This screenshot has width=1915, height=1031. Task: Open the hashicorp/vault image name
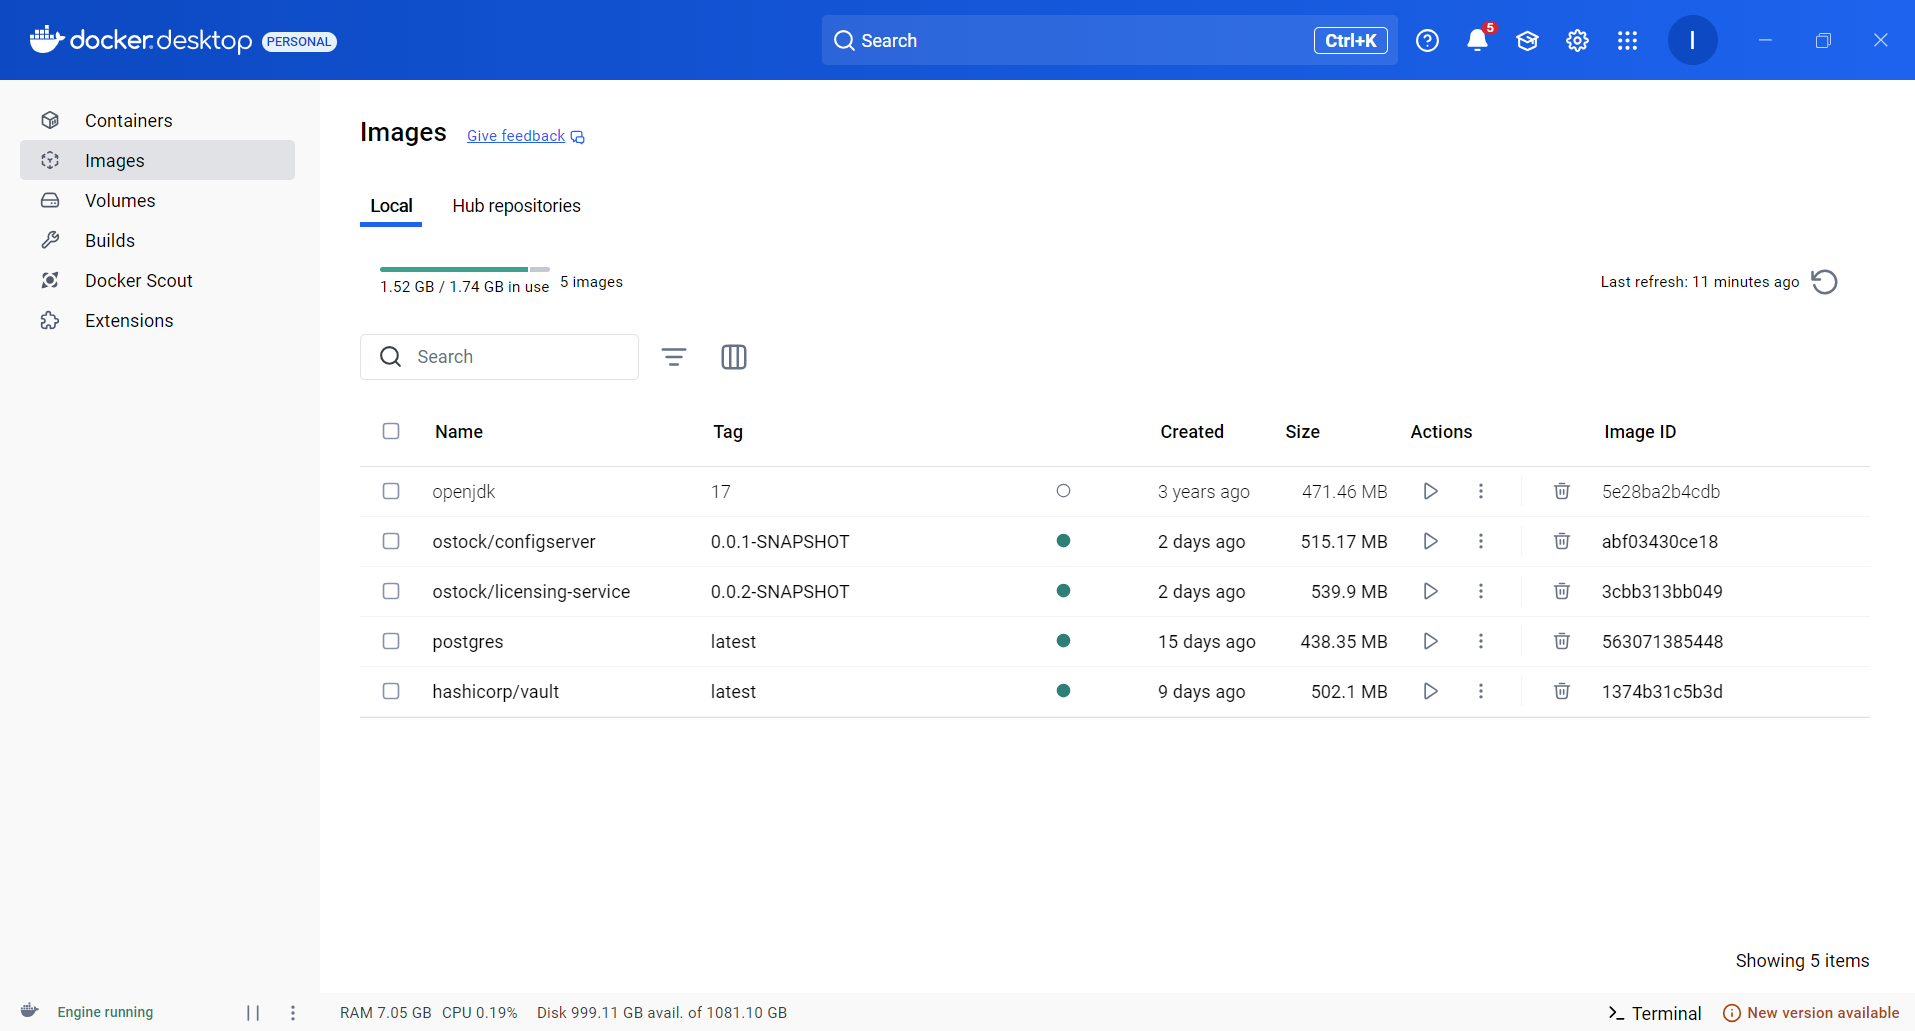(496, 692)
